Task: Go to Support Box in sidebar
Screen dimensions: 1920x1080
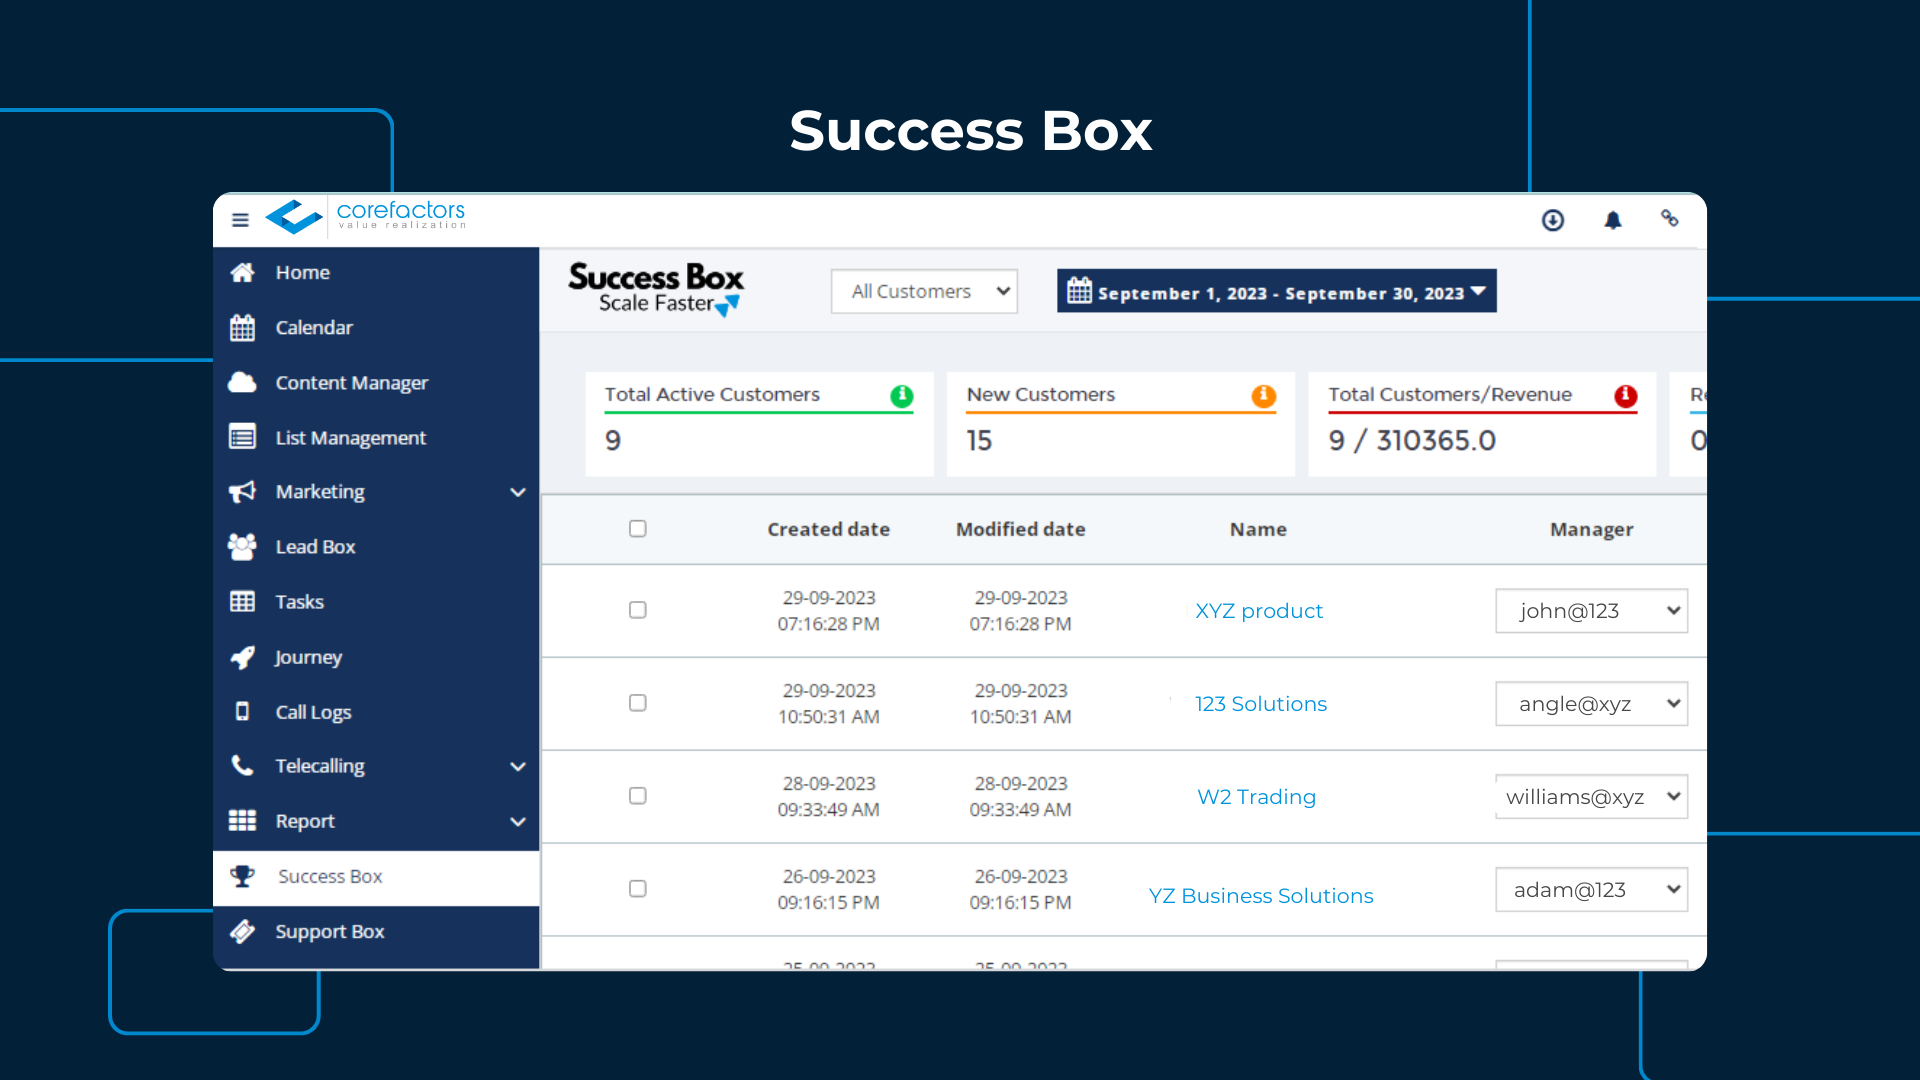Action: tap(329, 932)
